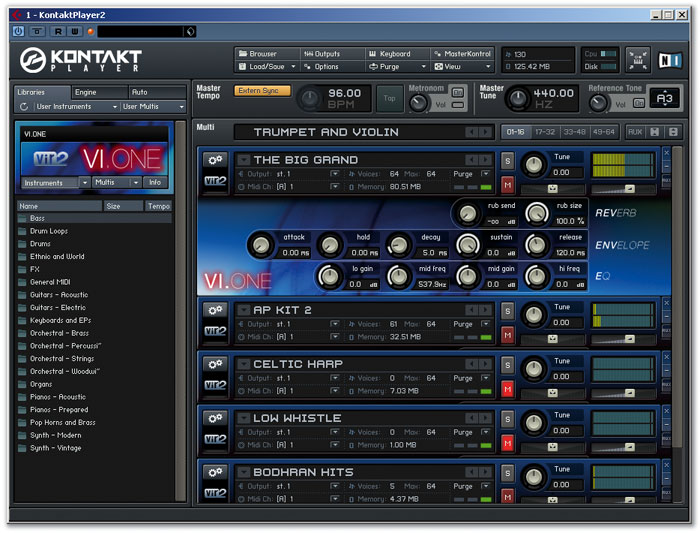Open Celtic Harp edit gear icon
This screenshot has width=700, height=533.
pyautogui.click(x=215, y=364)
